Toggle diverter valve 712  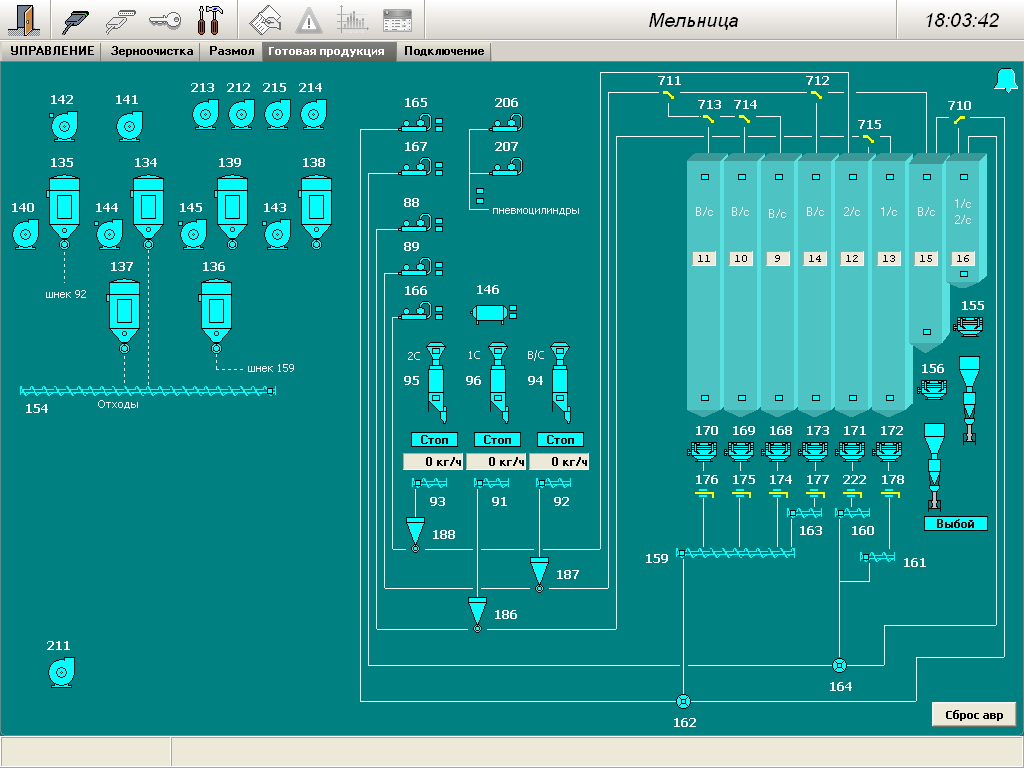pyautogui.click(x=817, y=95)
